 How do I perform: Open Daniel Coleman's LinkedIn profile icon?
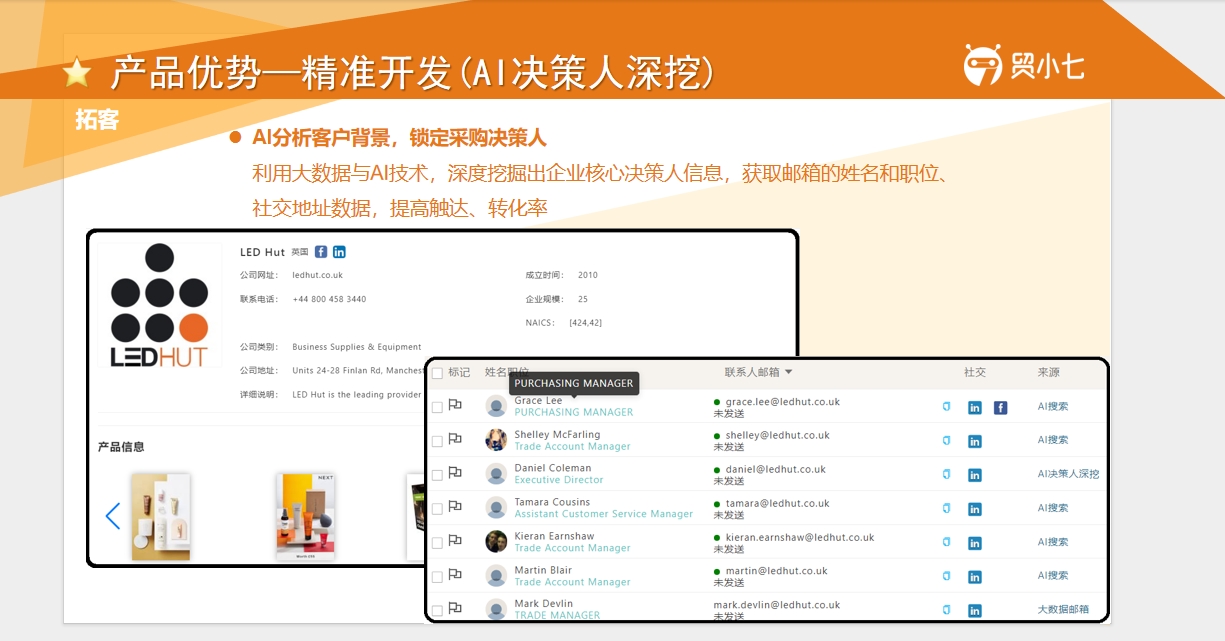[975, 476]
